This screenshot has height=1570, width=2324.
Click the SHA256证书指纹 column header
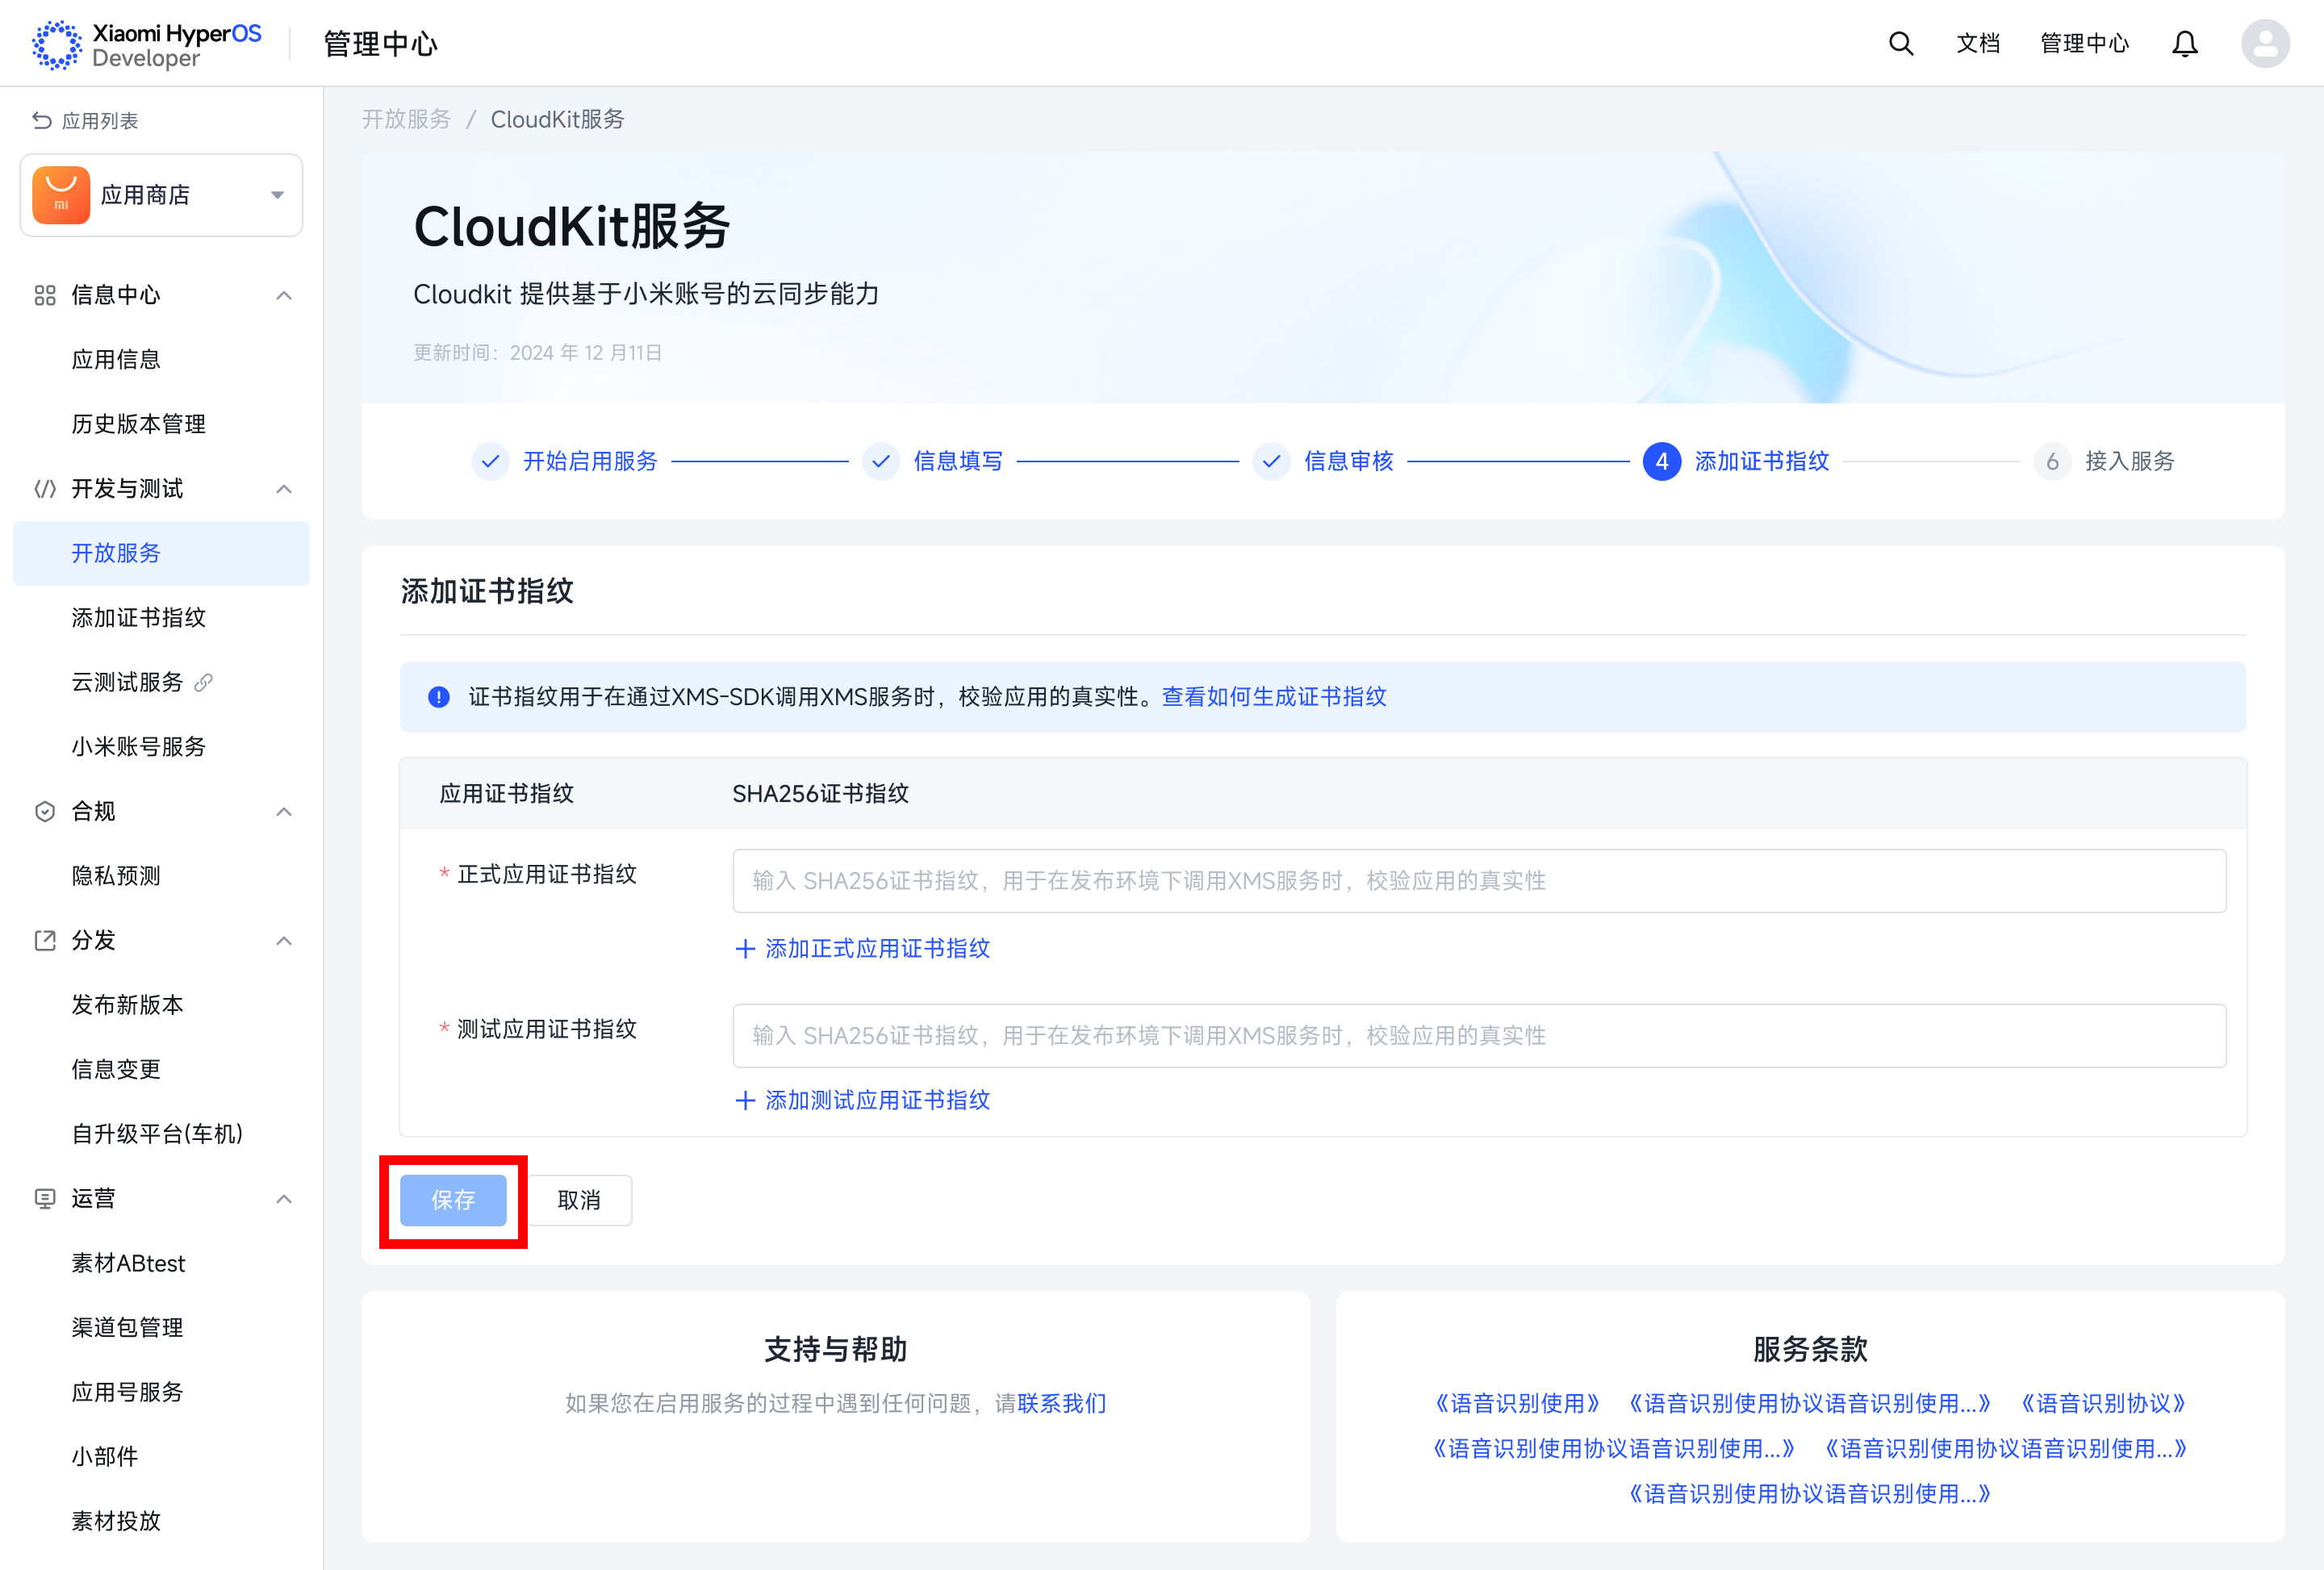point(820,794)
